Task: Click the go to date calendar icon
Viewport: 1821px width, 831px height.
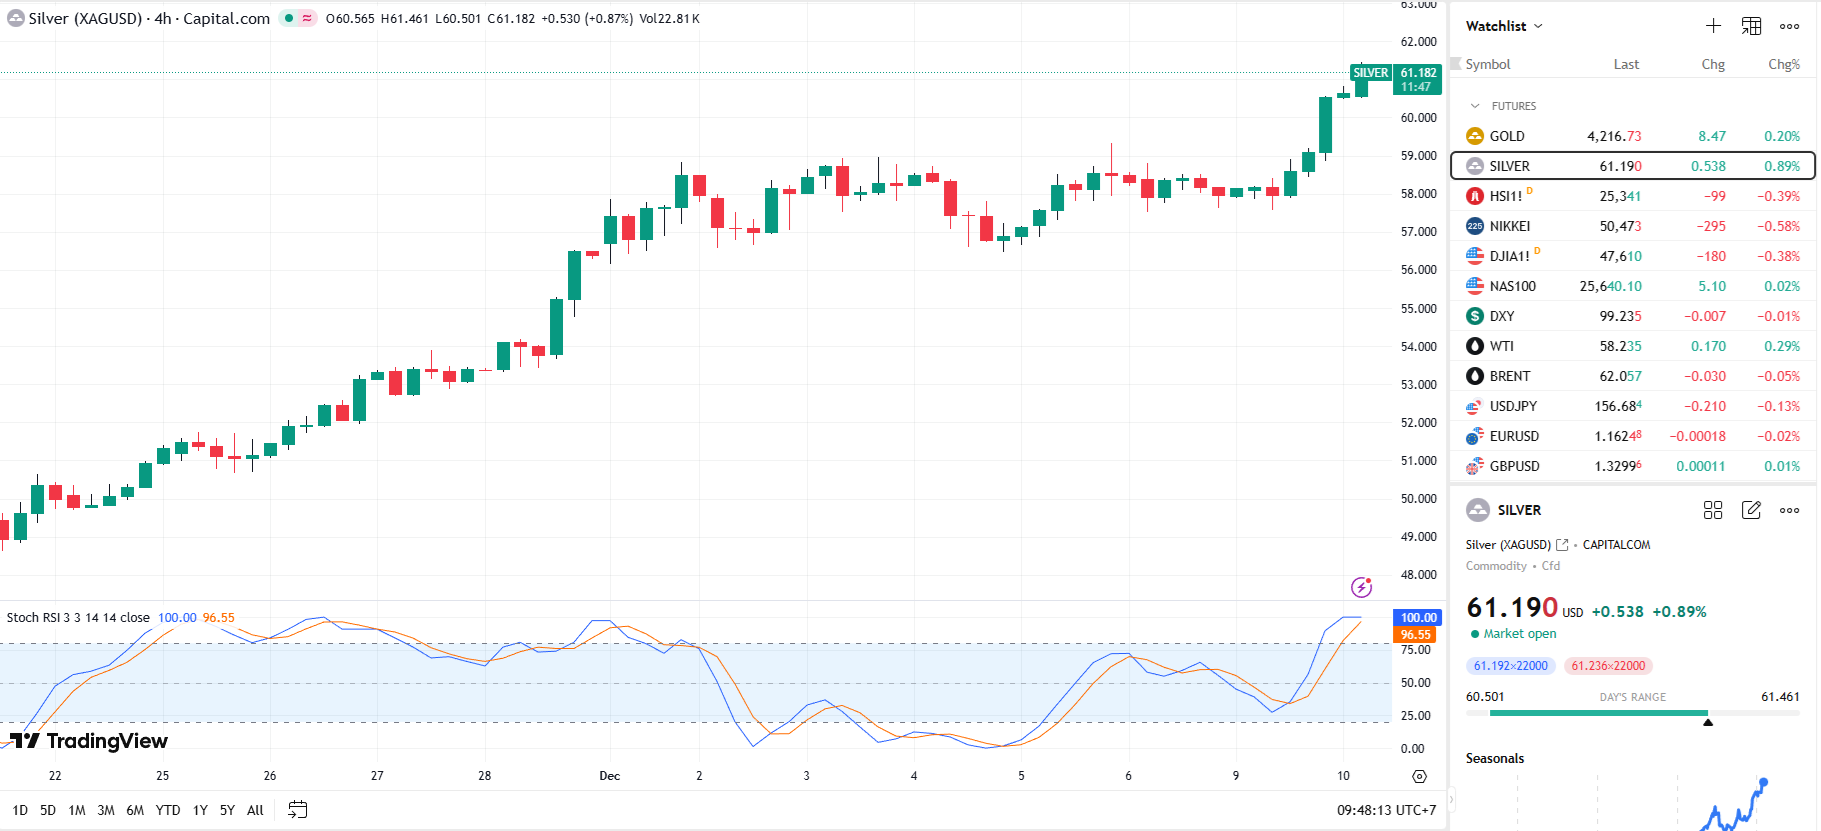Action: (x=297, y=810)
